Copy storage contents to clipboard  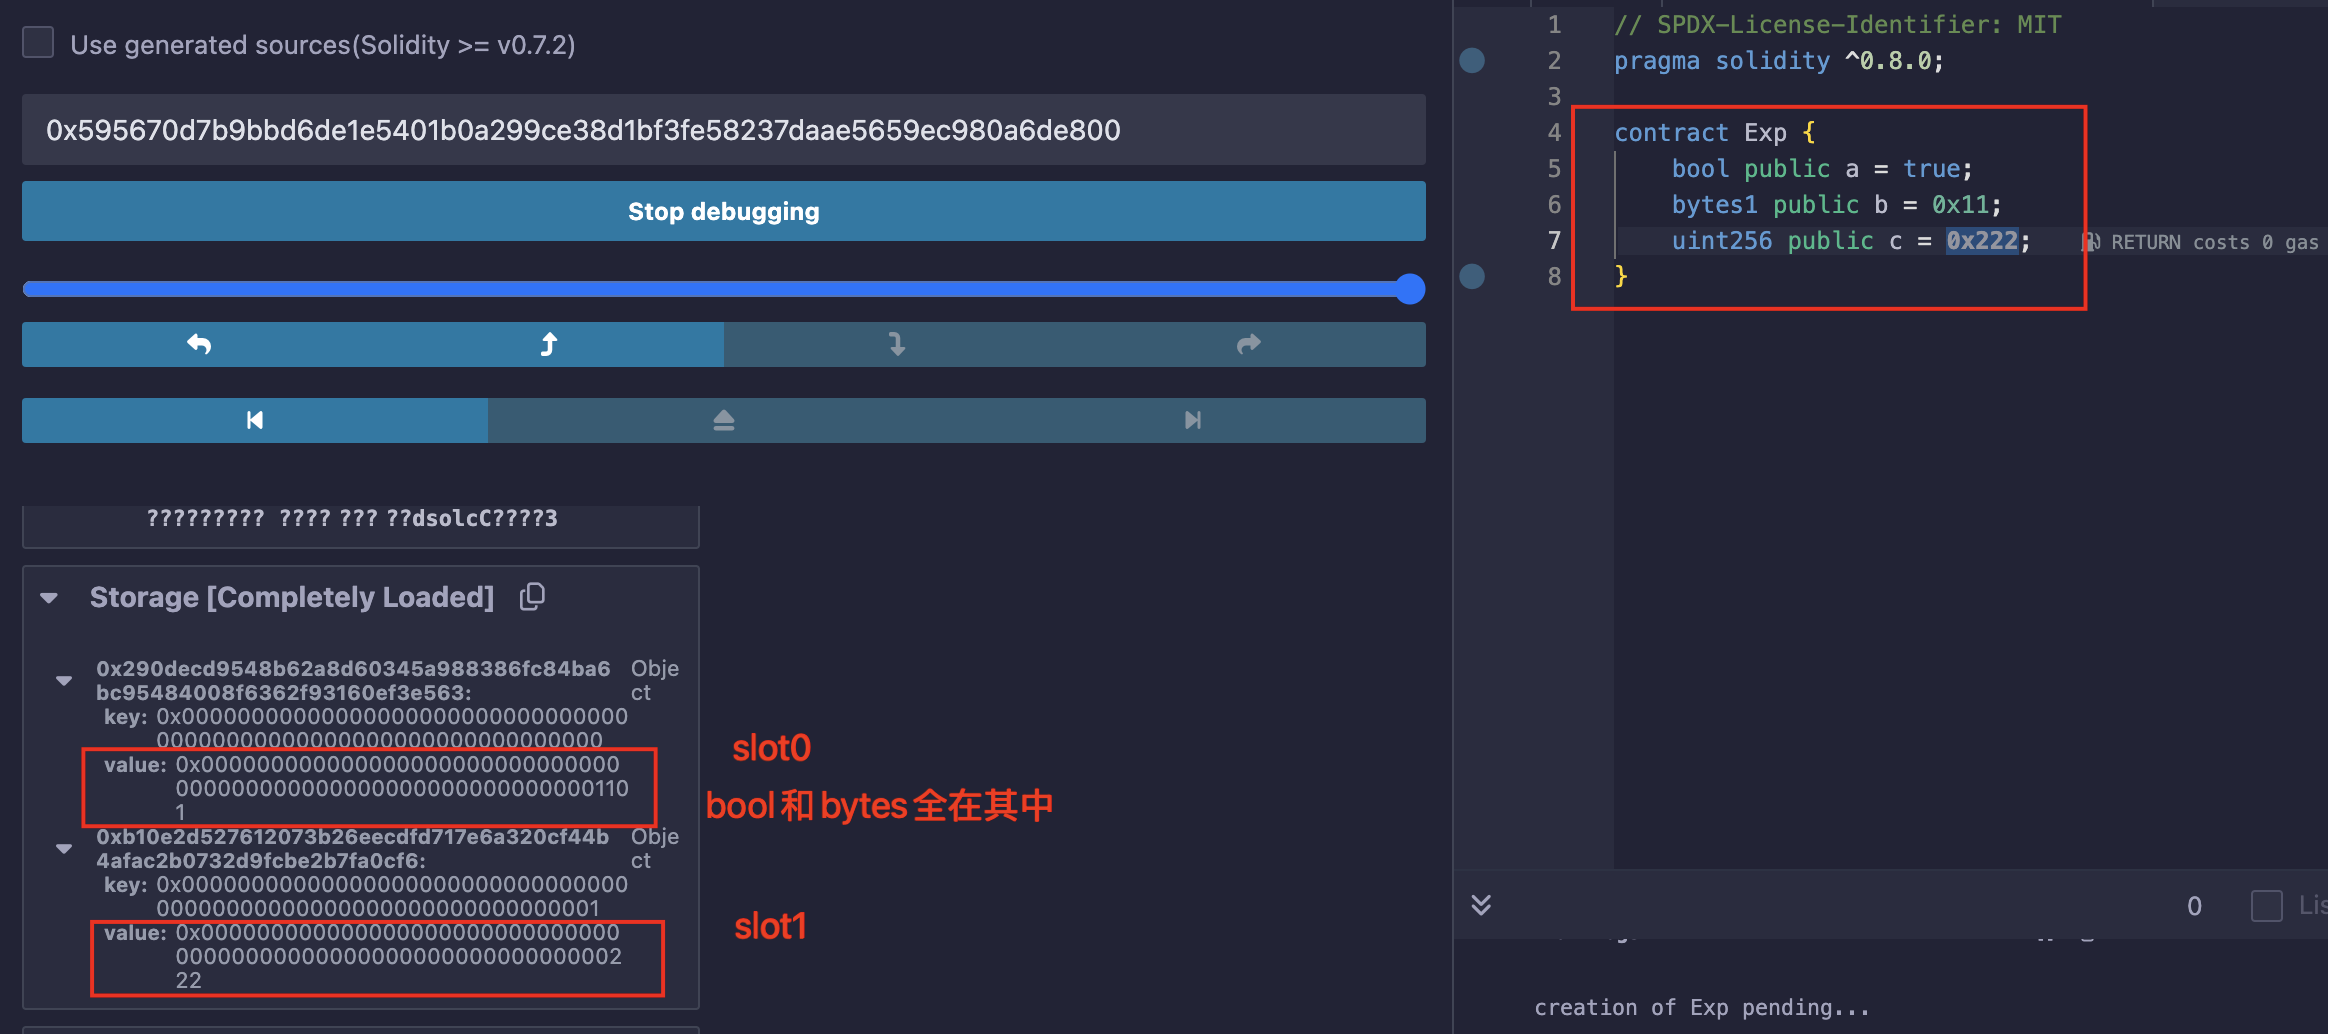(532, 597)
